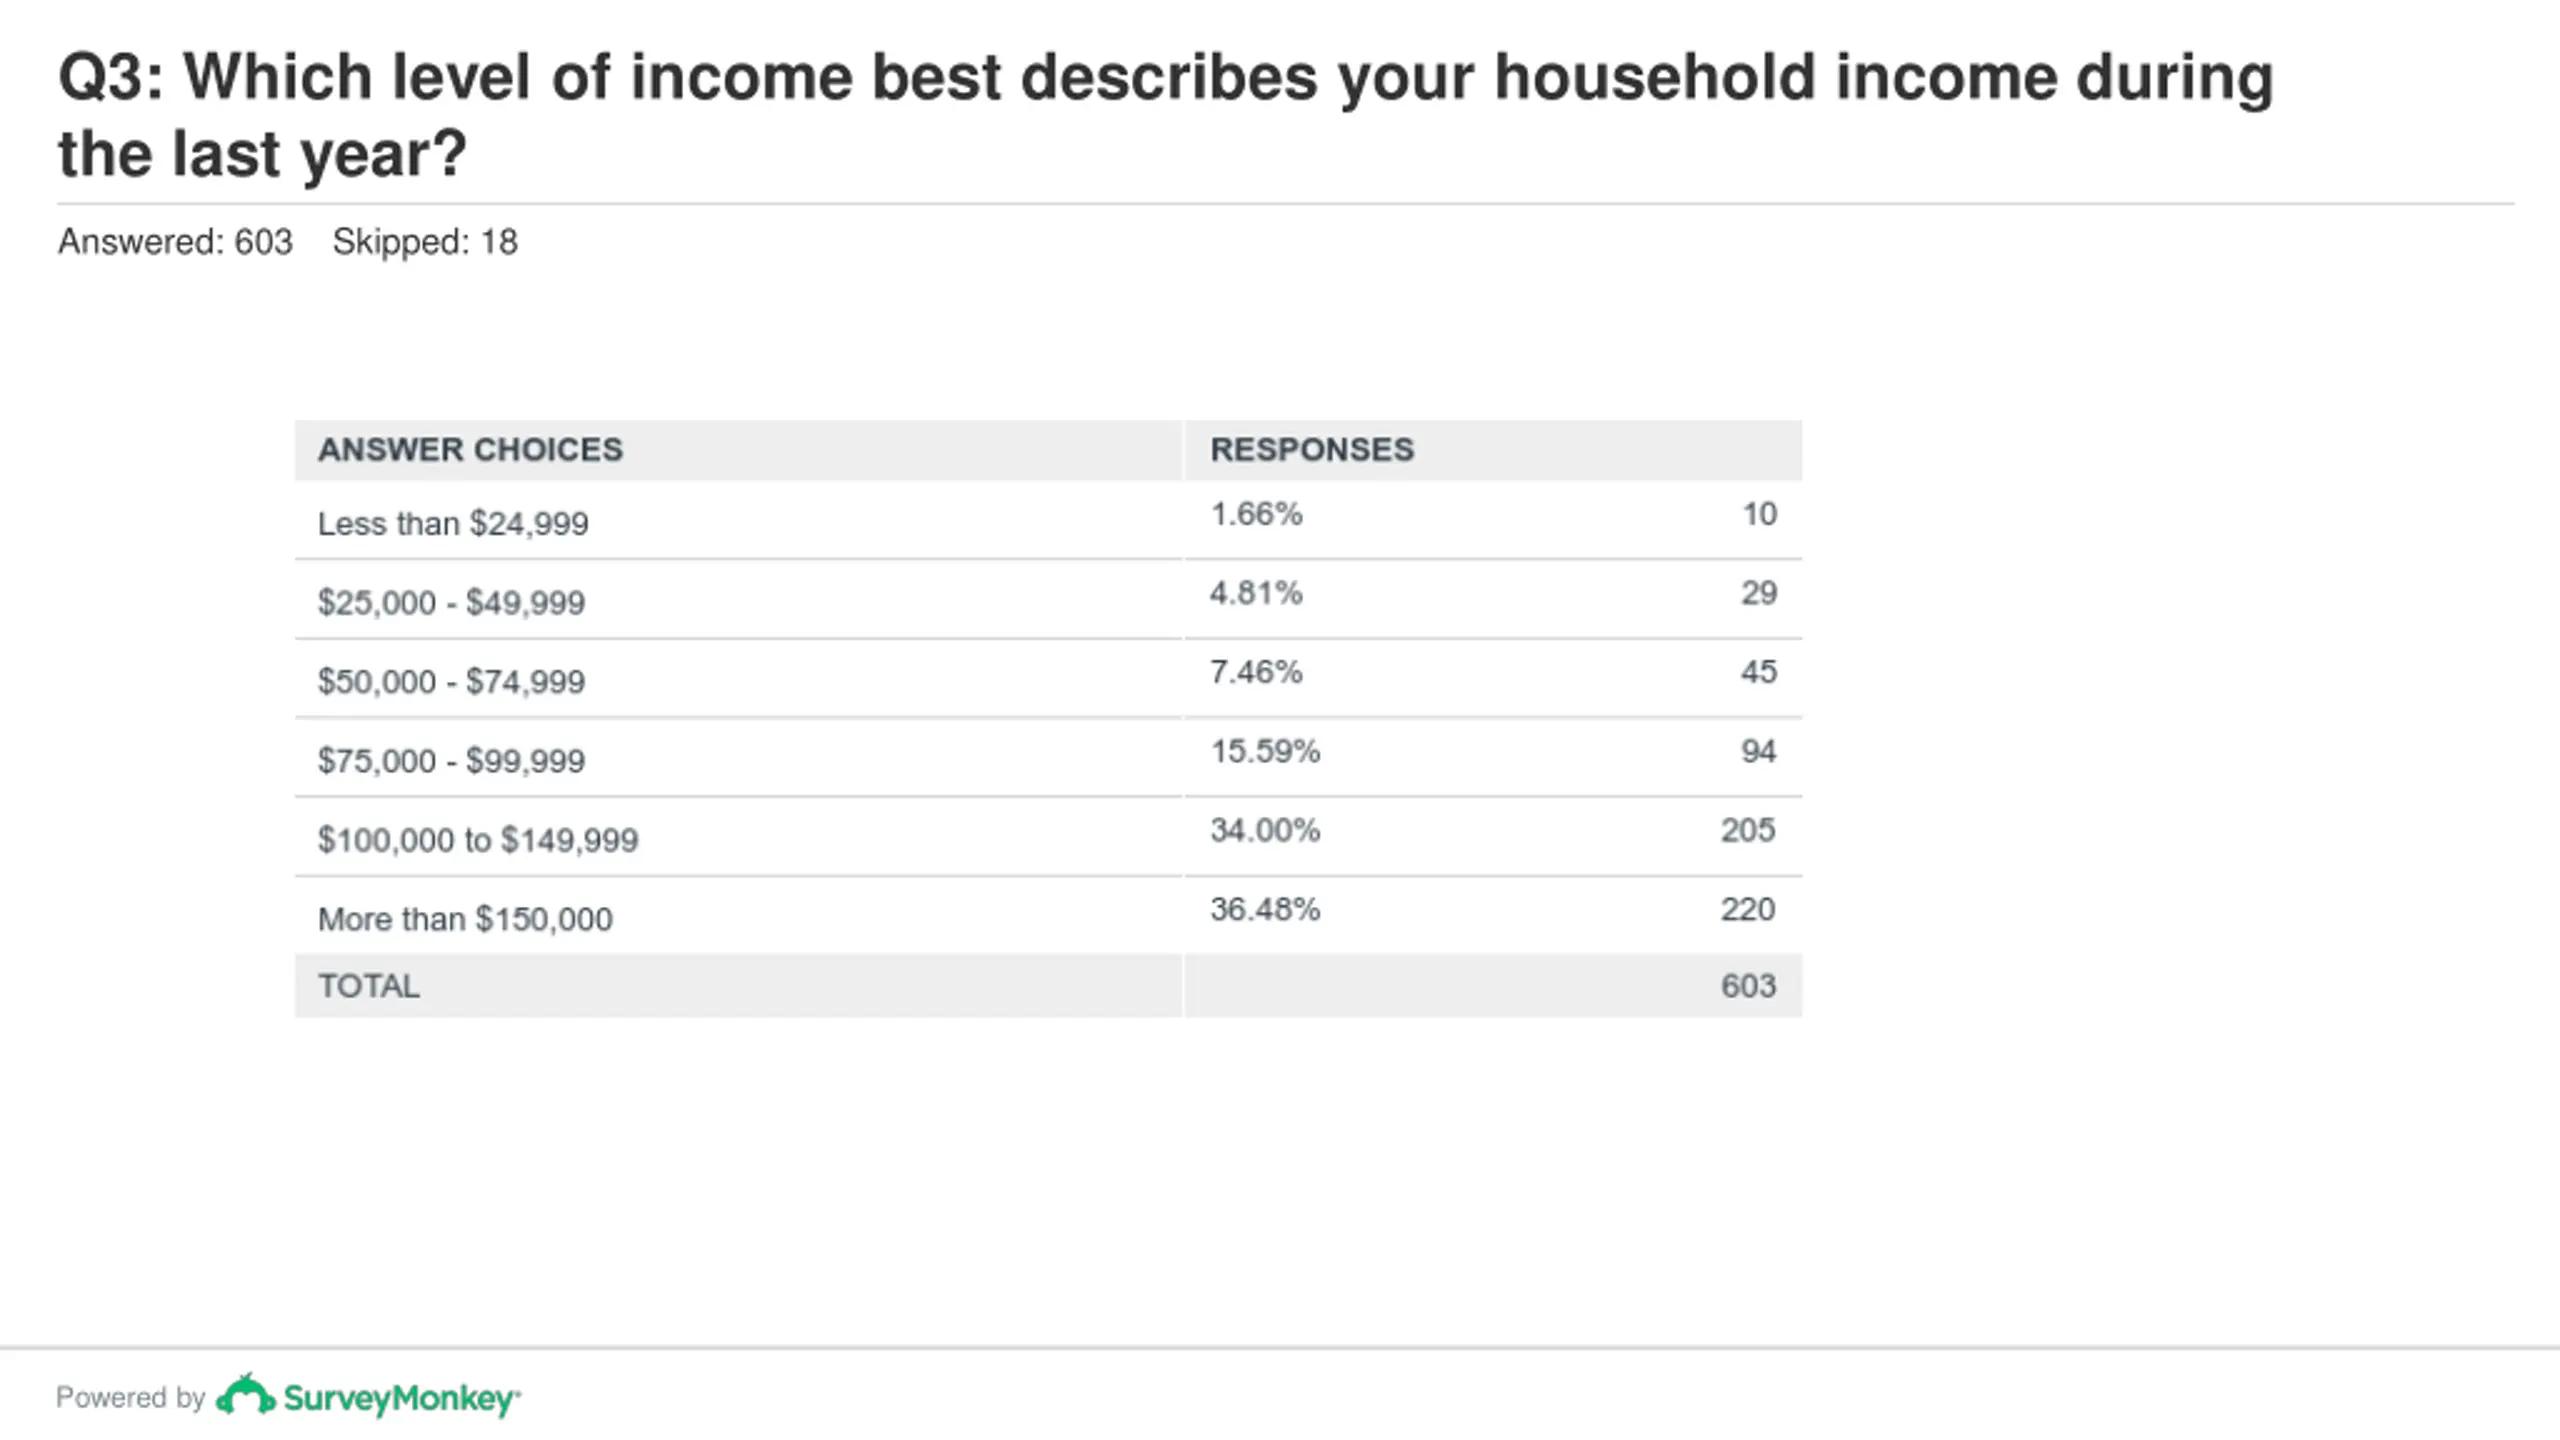The width and height of the screenshot is (2560, 1440).
Task: Select the 'Less than $24,999' row
Action: 1048,520
